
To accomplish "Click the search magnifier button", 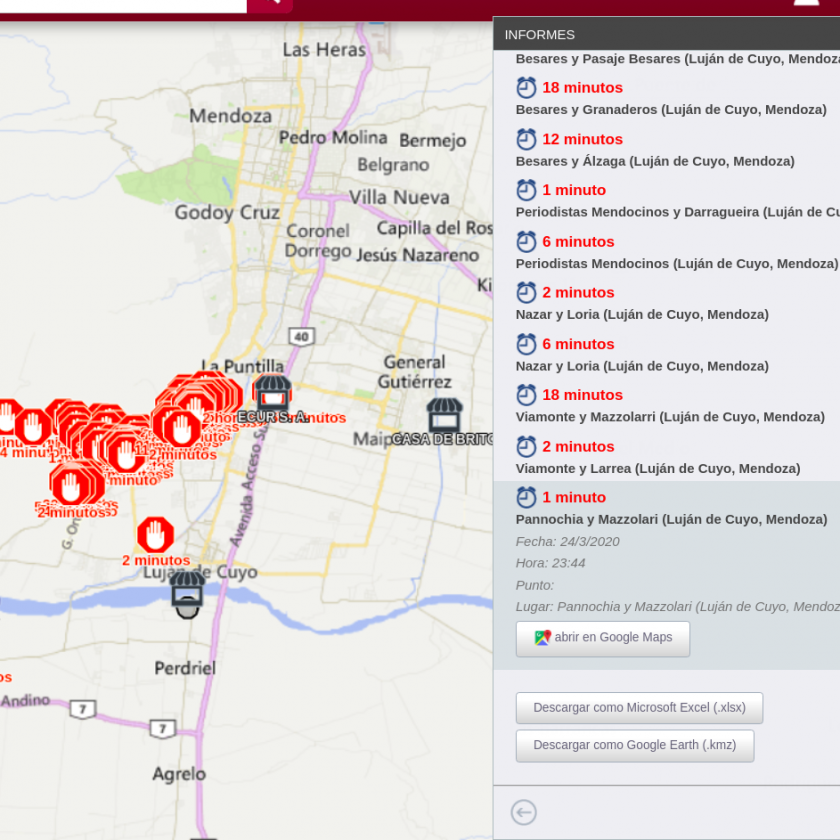I will (x=269, y=3).
